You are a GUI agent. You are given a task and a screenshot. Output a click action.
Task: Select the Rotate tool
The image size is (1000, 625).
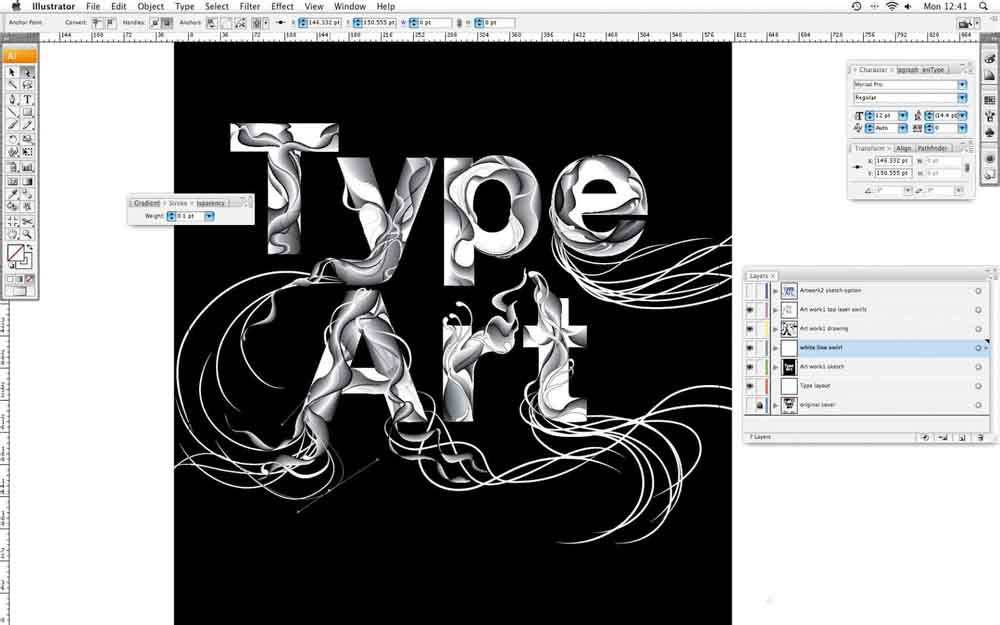coord(12,139)
